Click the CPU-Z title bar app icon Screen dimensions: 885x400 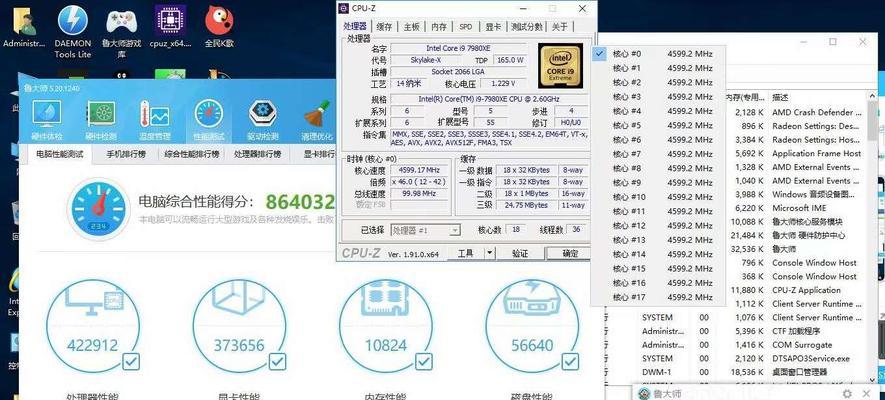click(344, 8)
